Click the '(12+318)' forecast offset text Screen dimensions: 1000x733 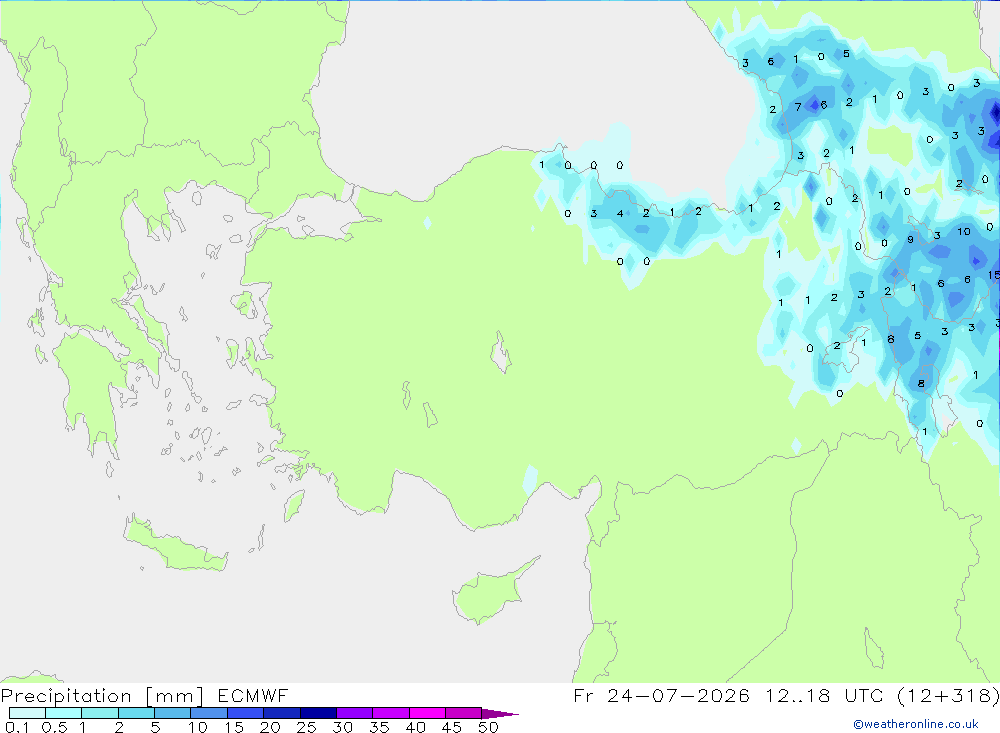(948, 695)
